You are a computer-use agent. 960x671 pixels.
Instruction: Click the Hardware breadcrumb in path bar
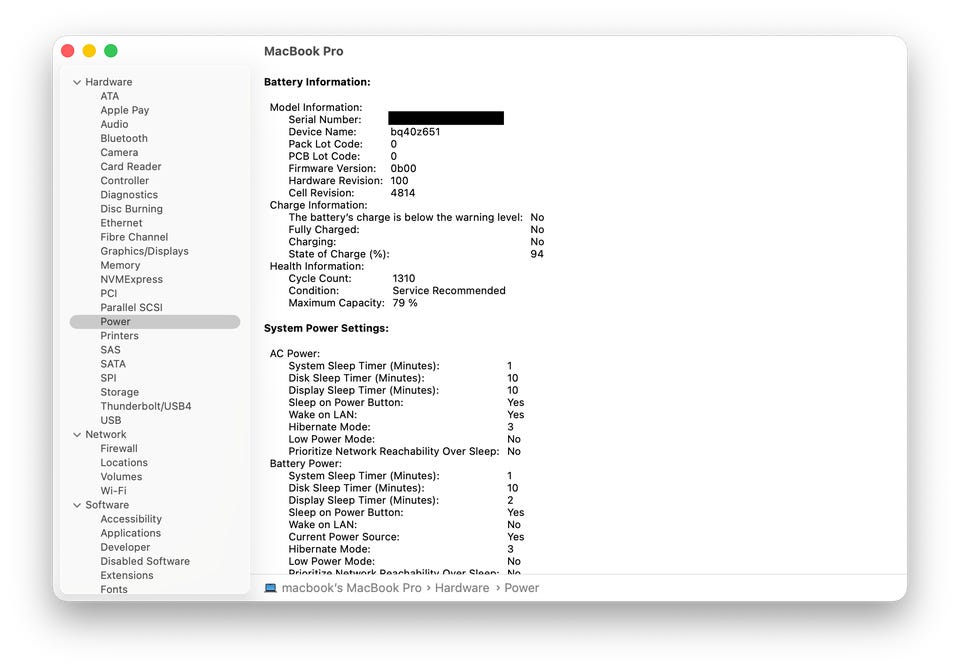(x=462, y=588)
